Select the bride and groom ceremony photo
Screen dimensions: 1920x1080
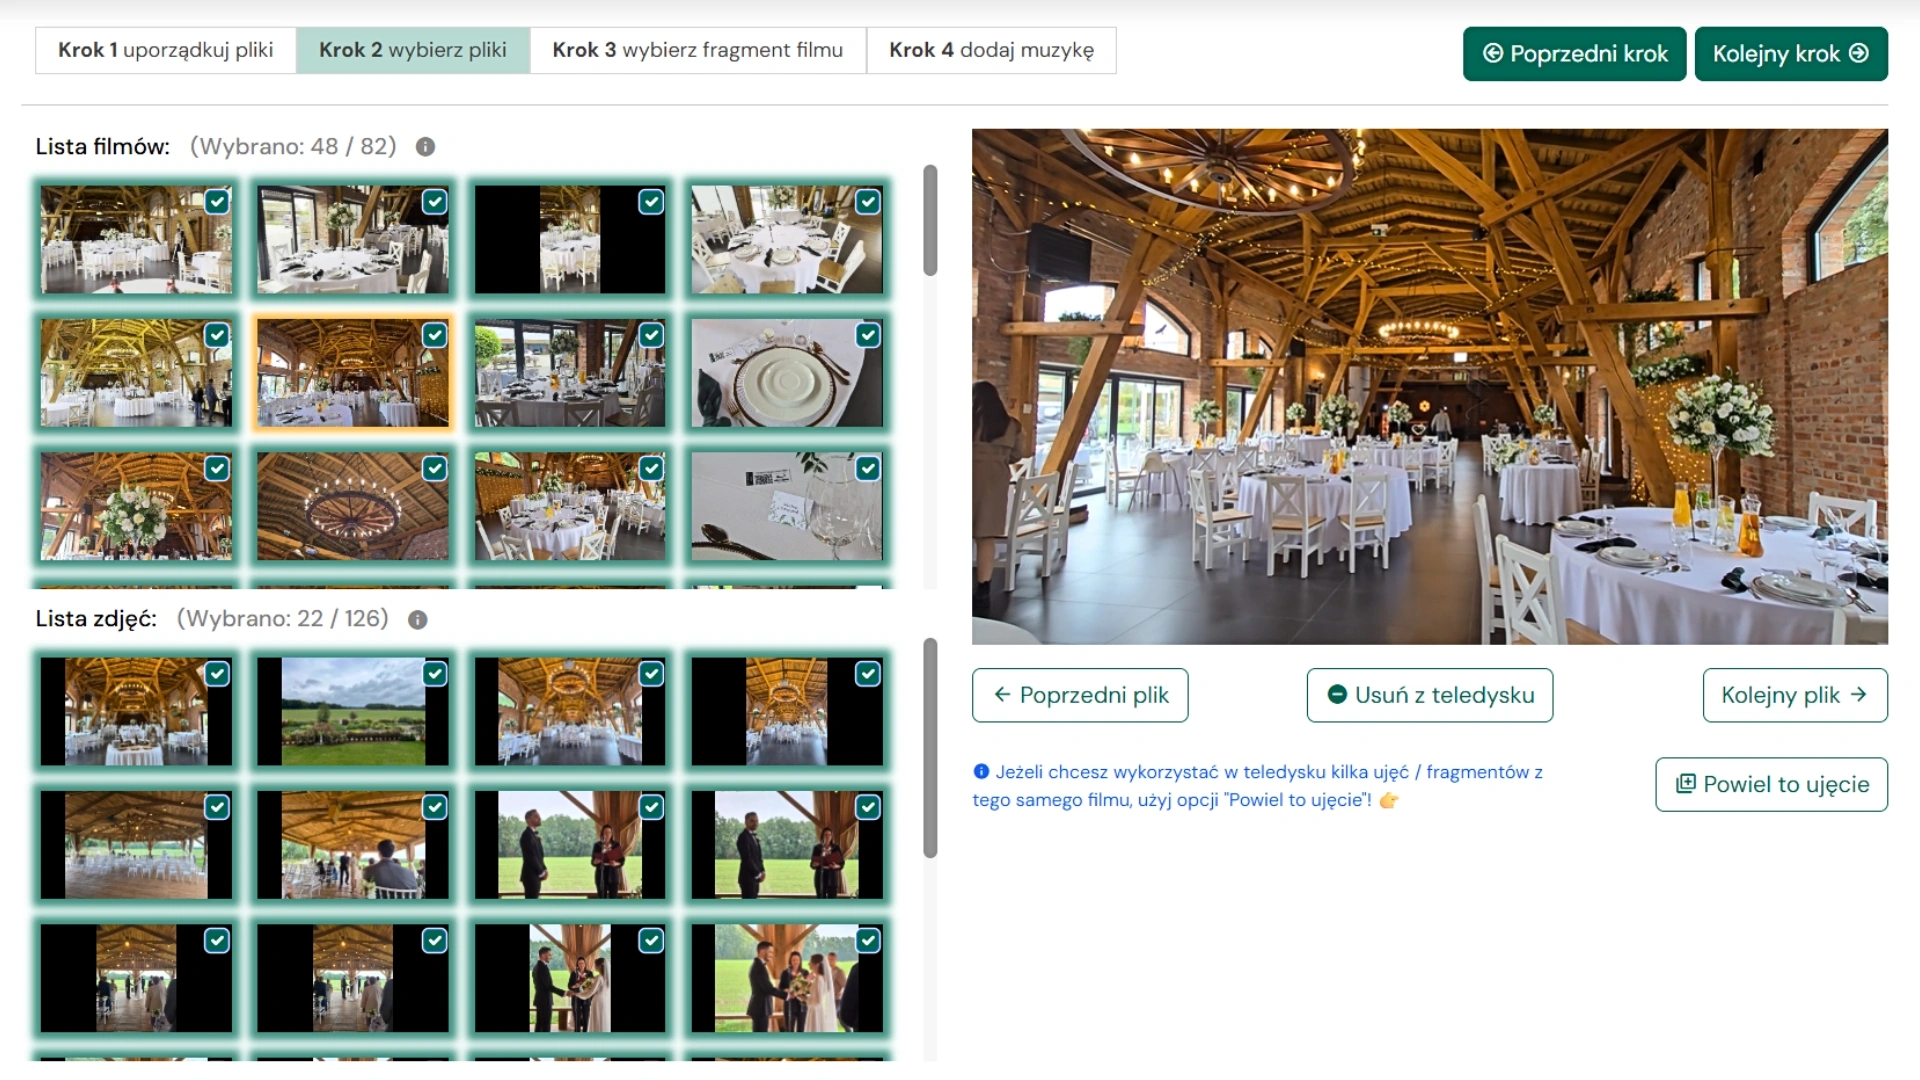click(x=786, y=978)
